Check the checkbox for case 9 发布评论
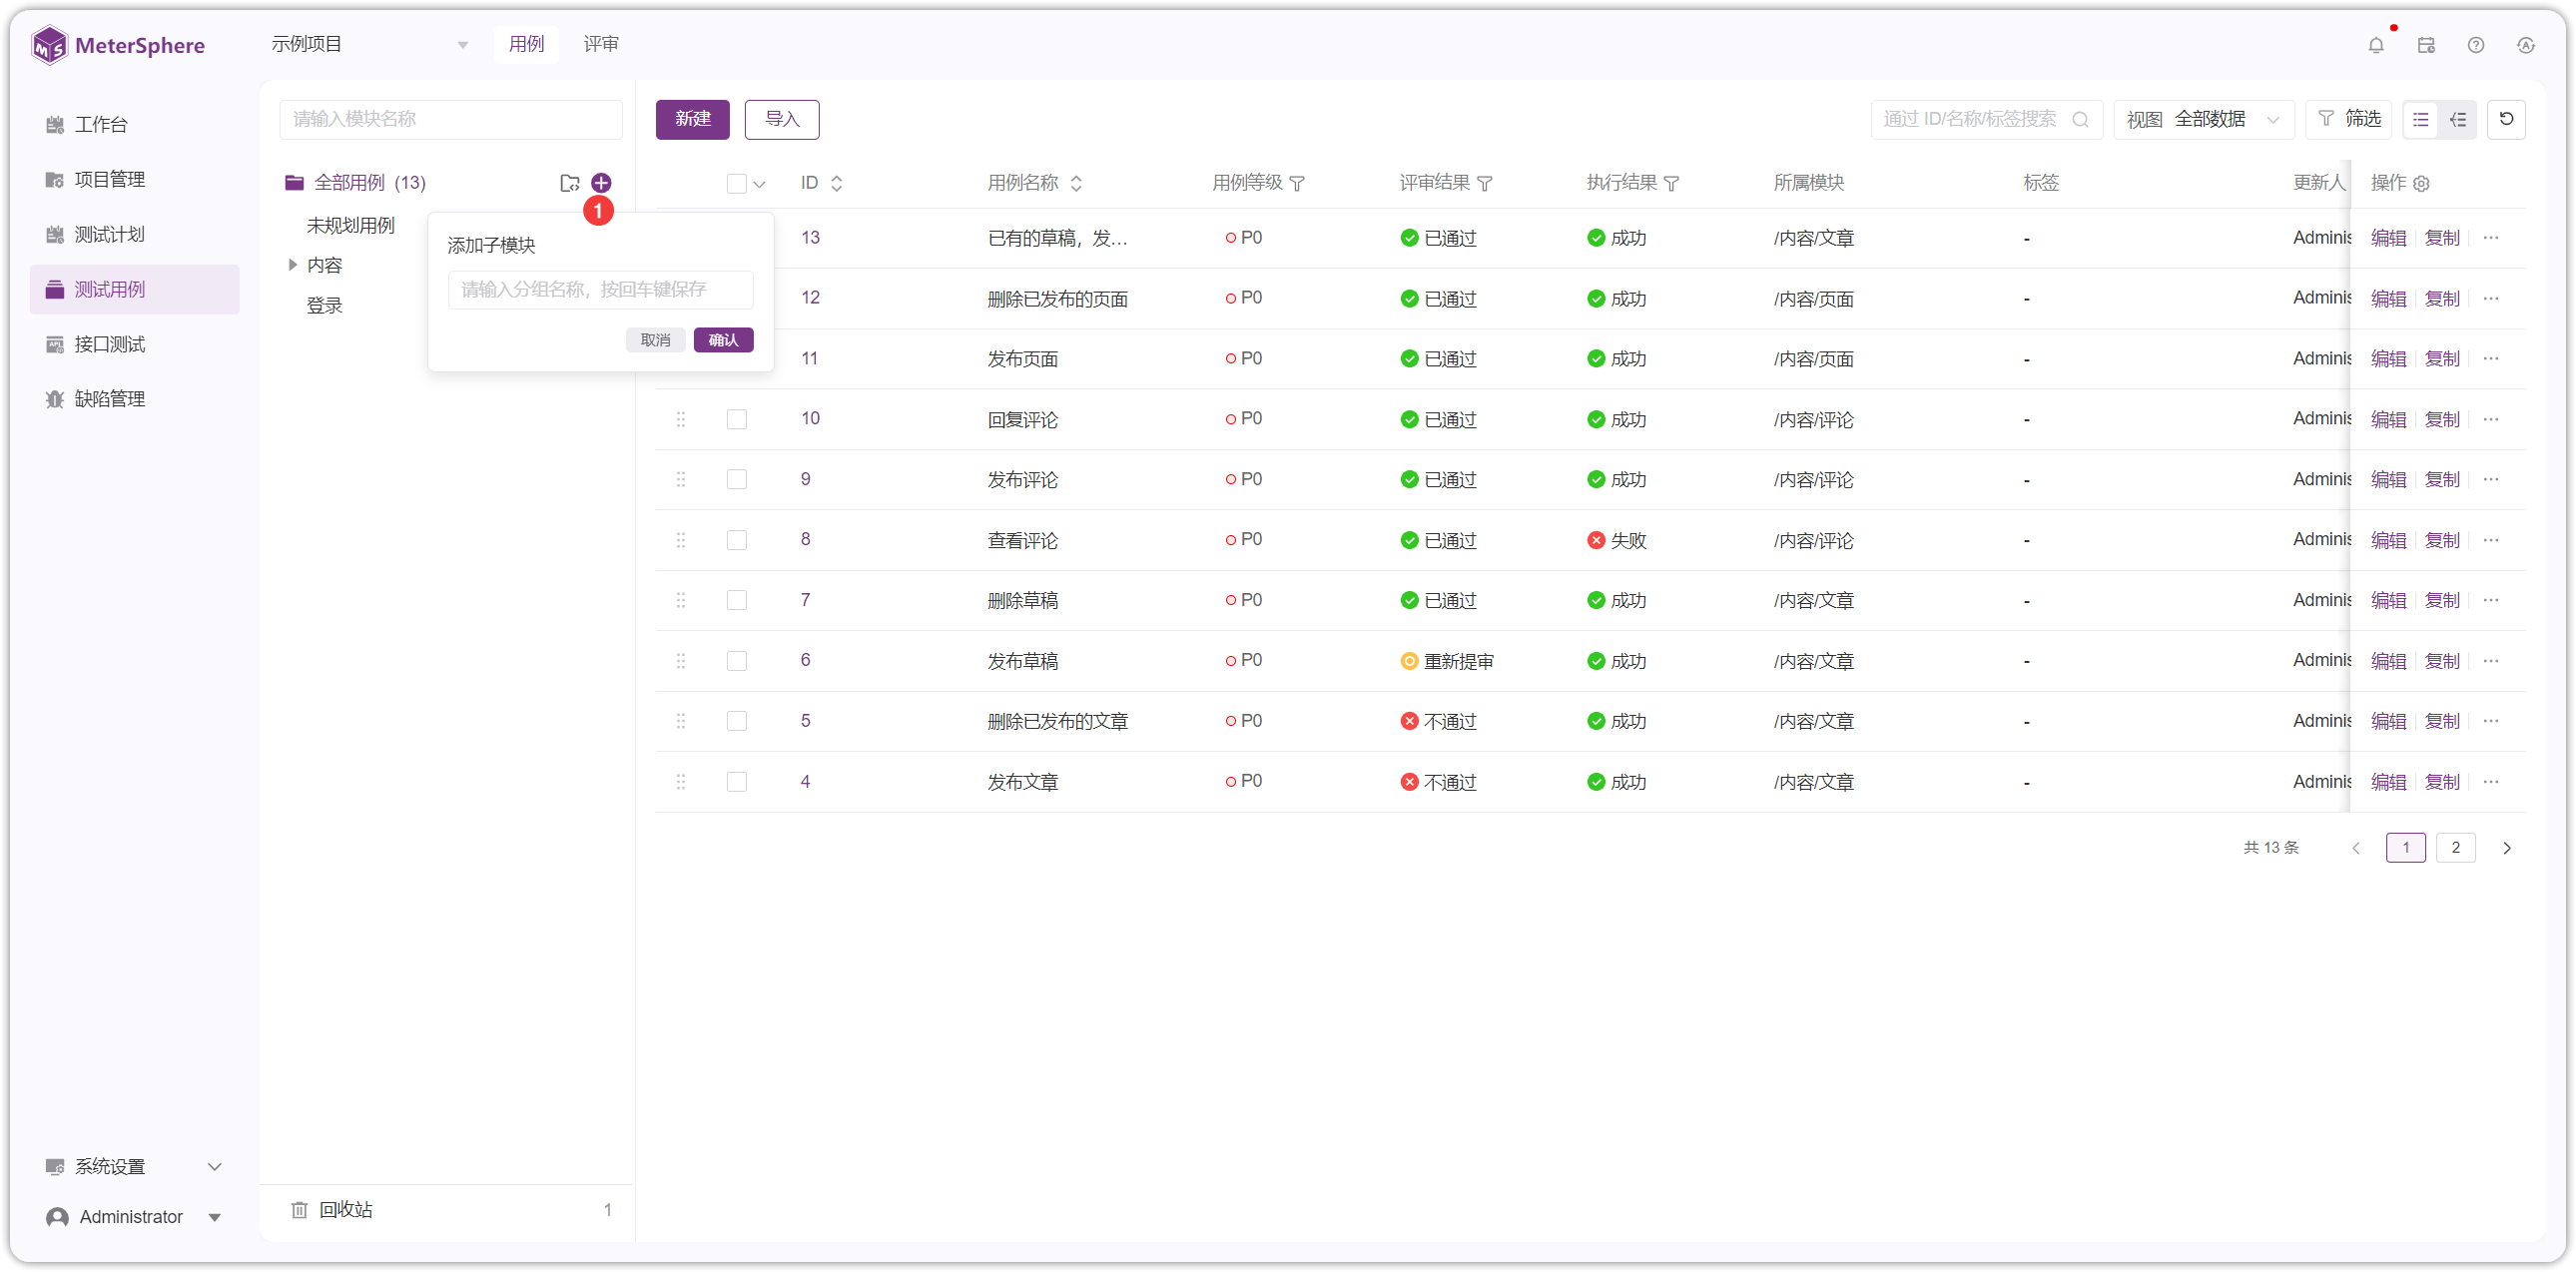 pyautogui.click(x=737, y=479)
